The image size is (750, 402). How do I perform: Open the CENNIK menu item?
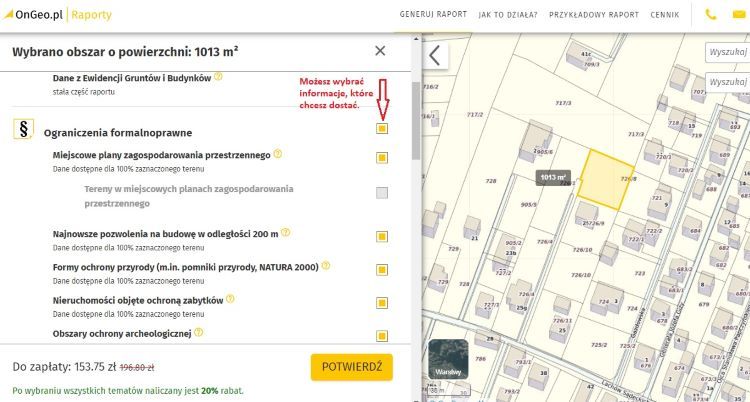coord(664,15)
